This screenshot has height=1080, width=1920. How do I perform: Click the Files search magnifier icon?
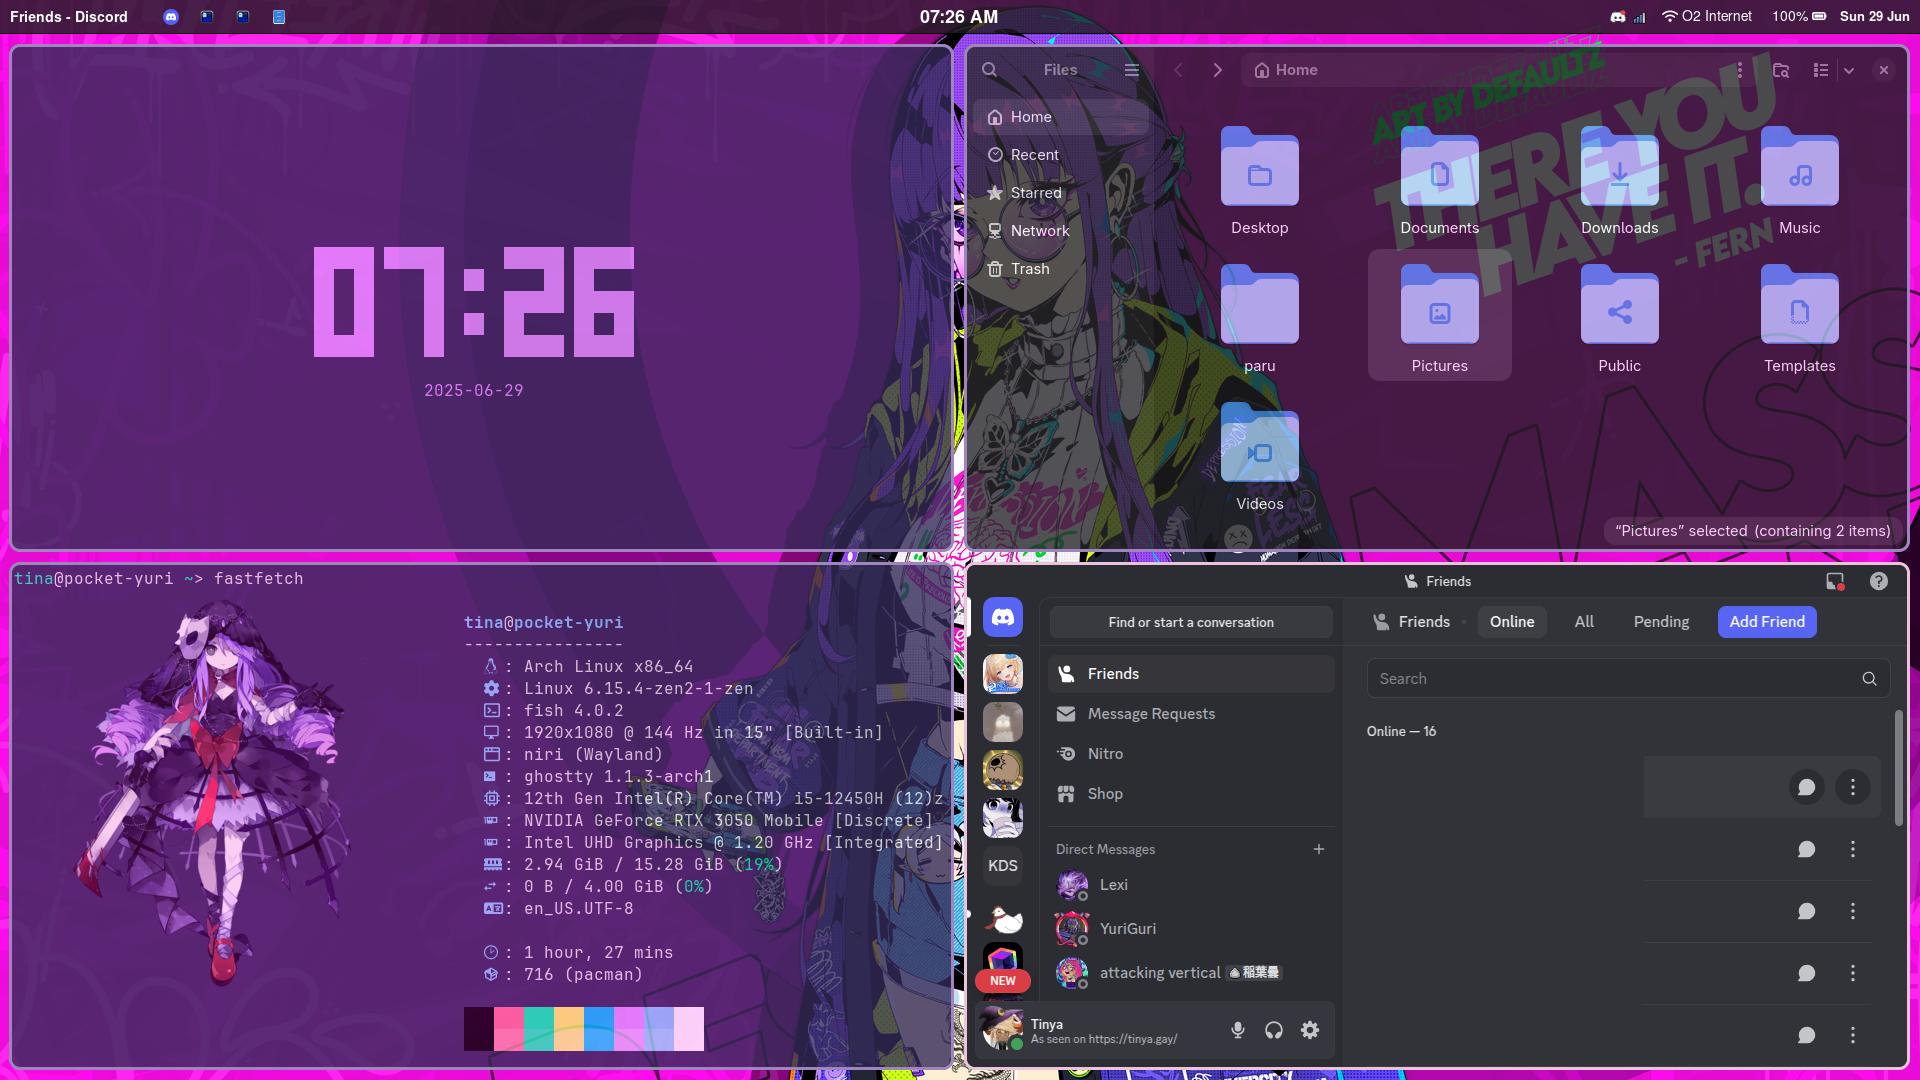(989, 70)
